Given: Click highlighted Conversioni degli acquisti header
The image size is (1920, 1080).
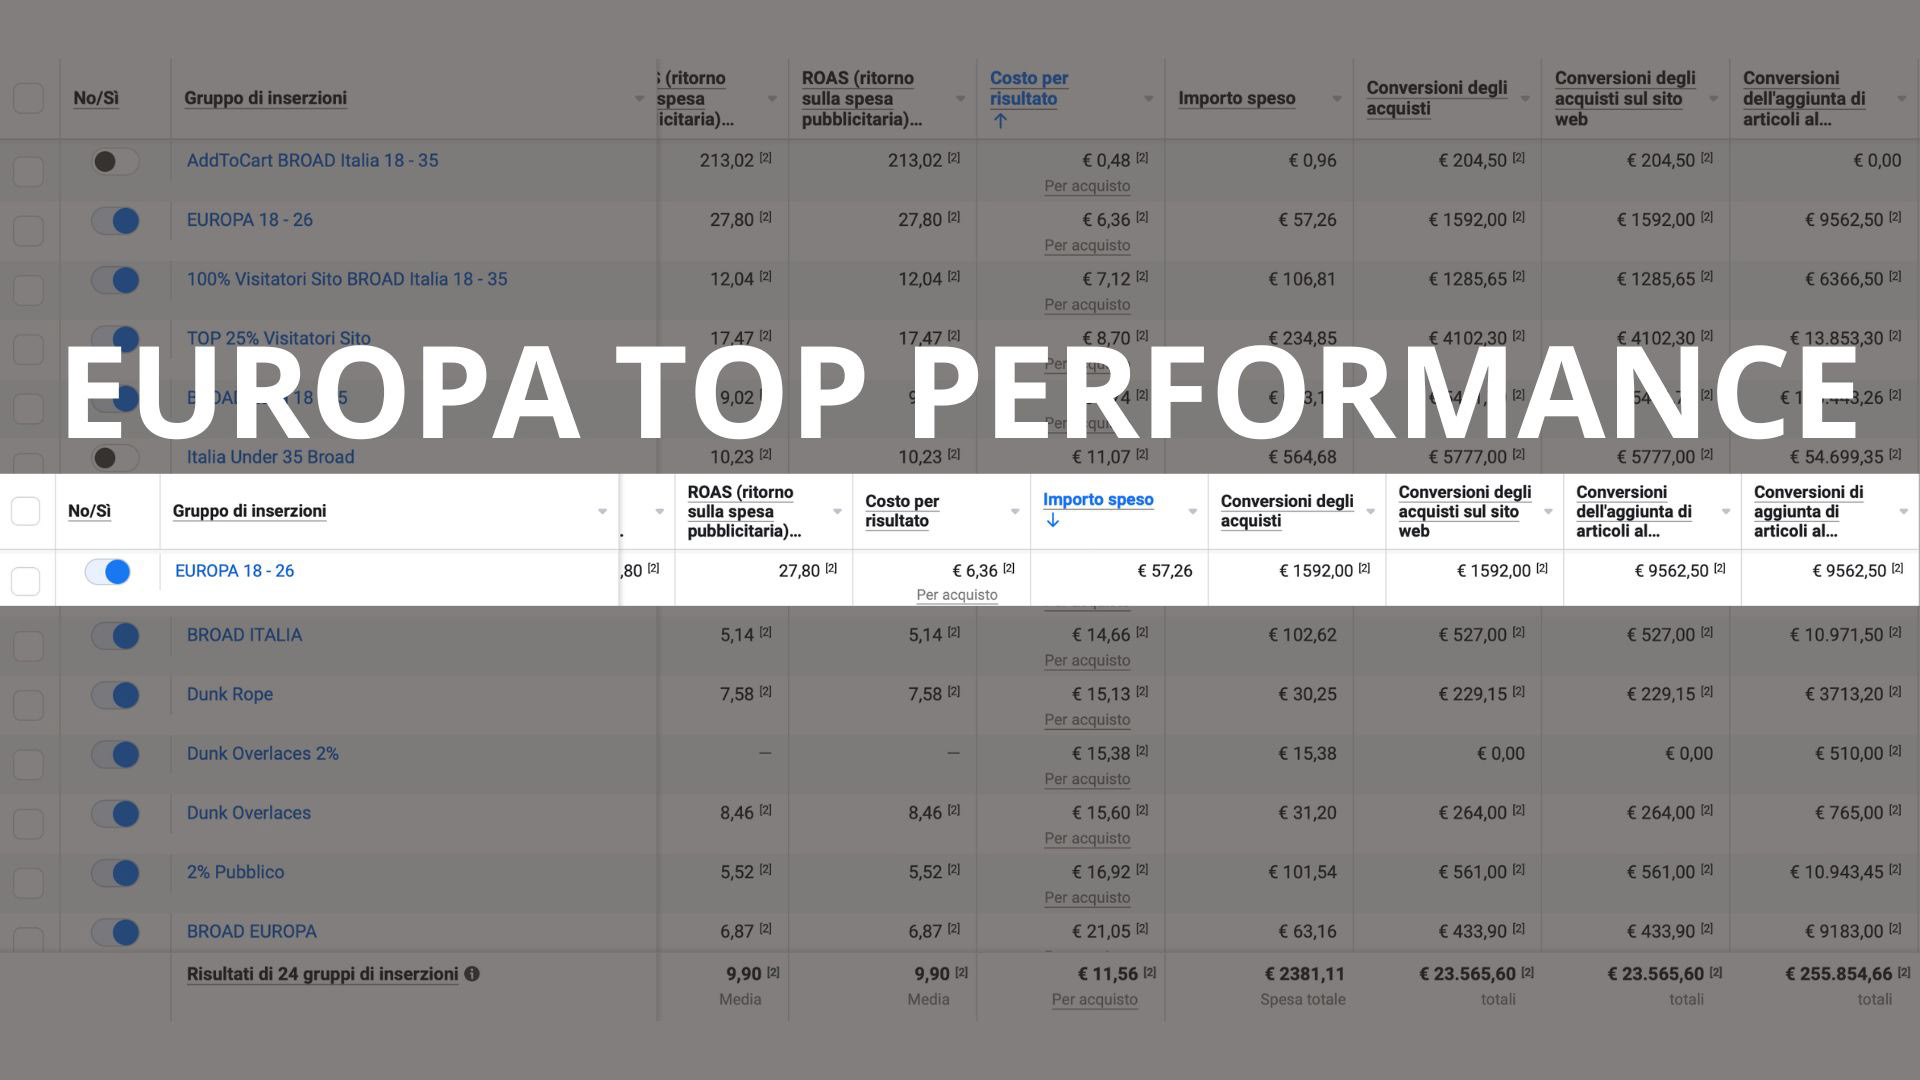Looking at the screenshot, I should [1287, 511].
